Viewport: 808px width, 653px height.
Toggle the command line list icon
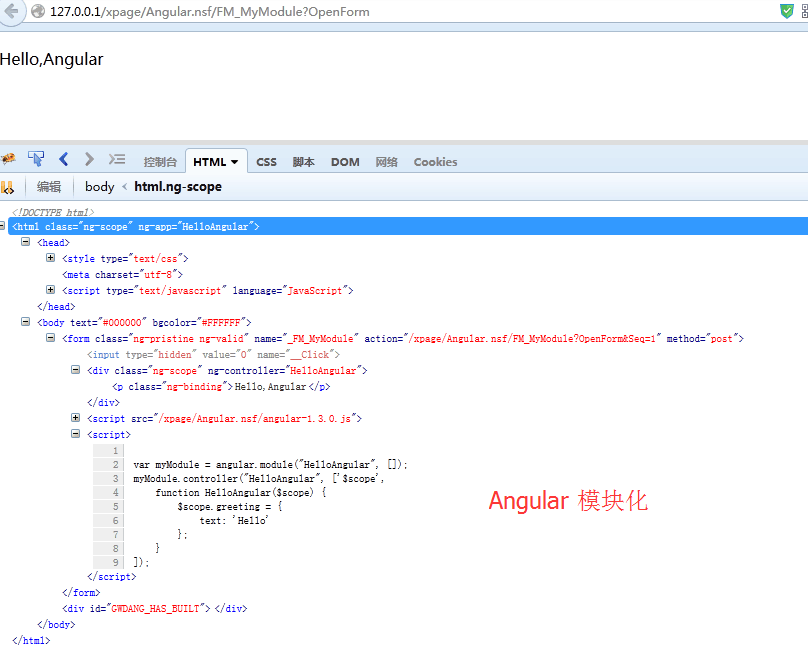[117, 159]
